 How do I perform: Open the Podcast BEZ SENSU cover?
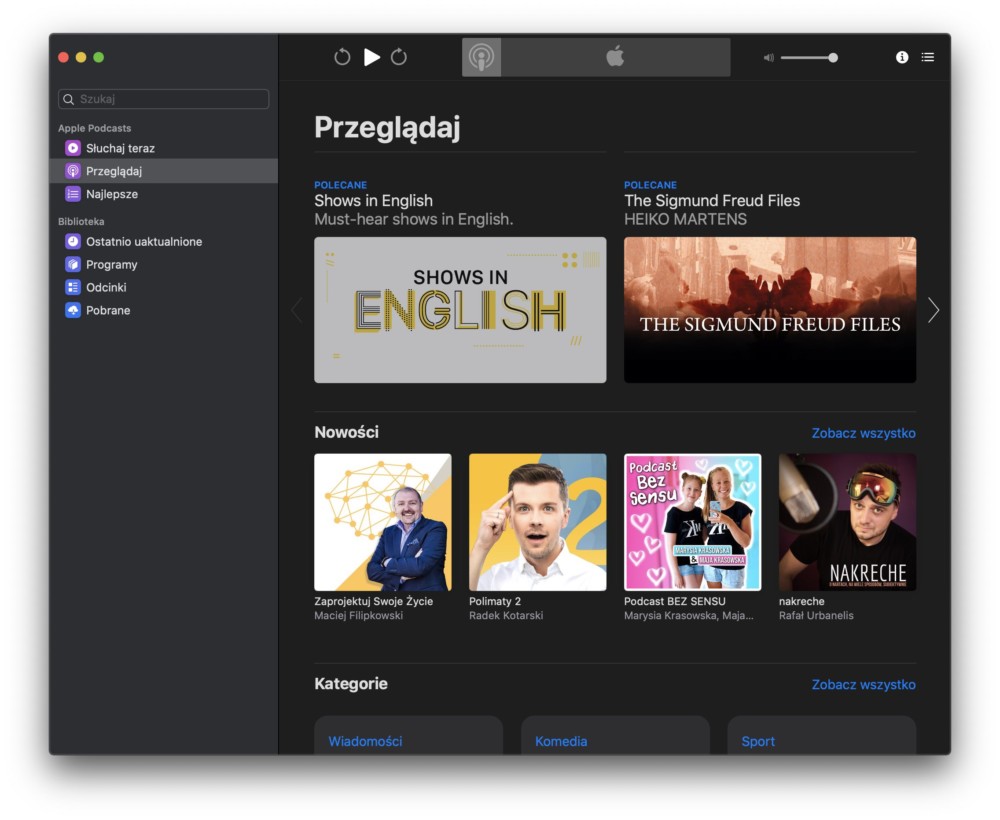click(x=693, y=522)
